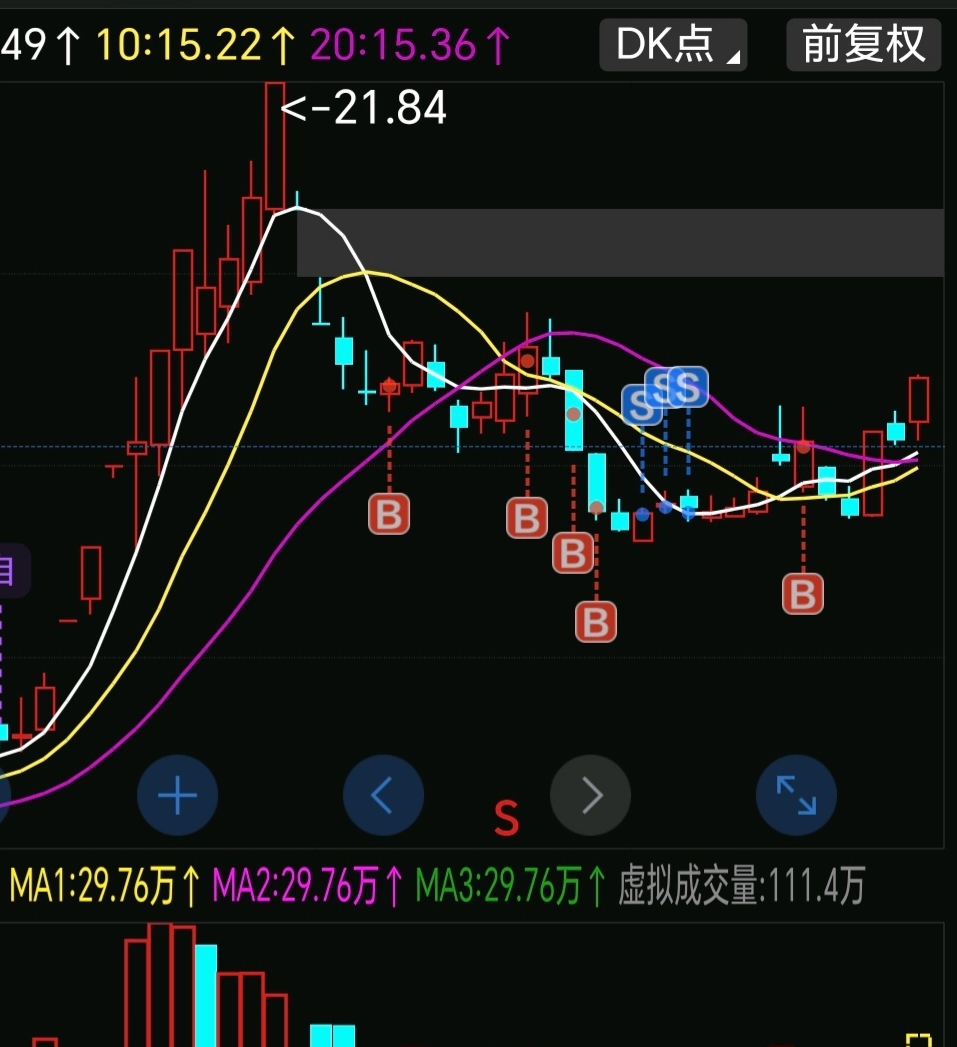Tap the purple tag at left edge
The height and width of the screenshot is (1047, 957).
pyautogui.click(x=12, y=571)
